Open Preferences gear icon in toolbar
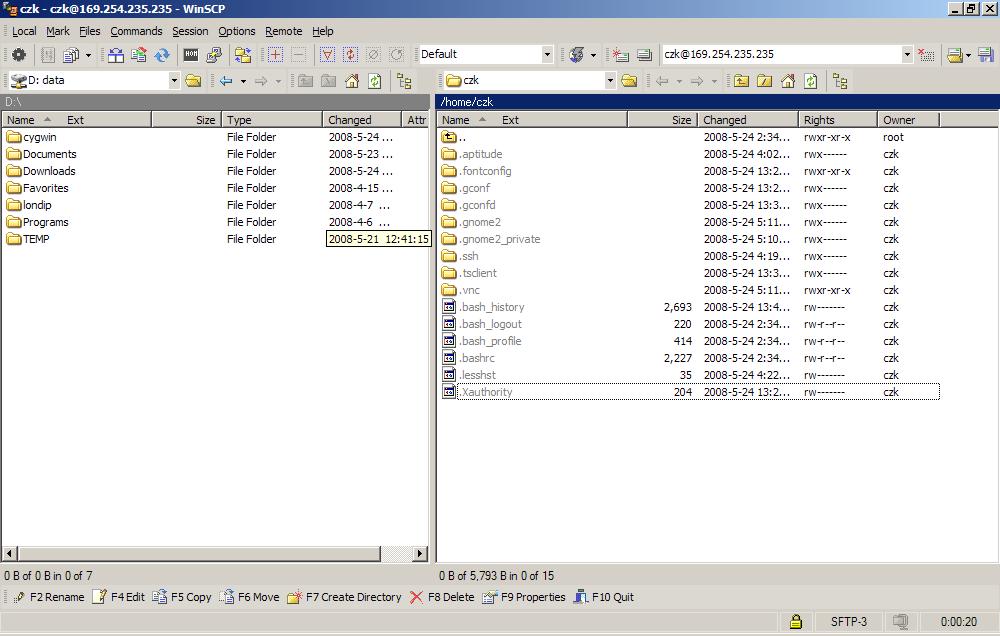 point(19,55)
